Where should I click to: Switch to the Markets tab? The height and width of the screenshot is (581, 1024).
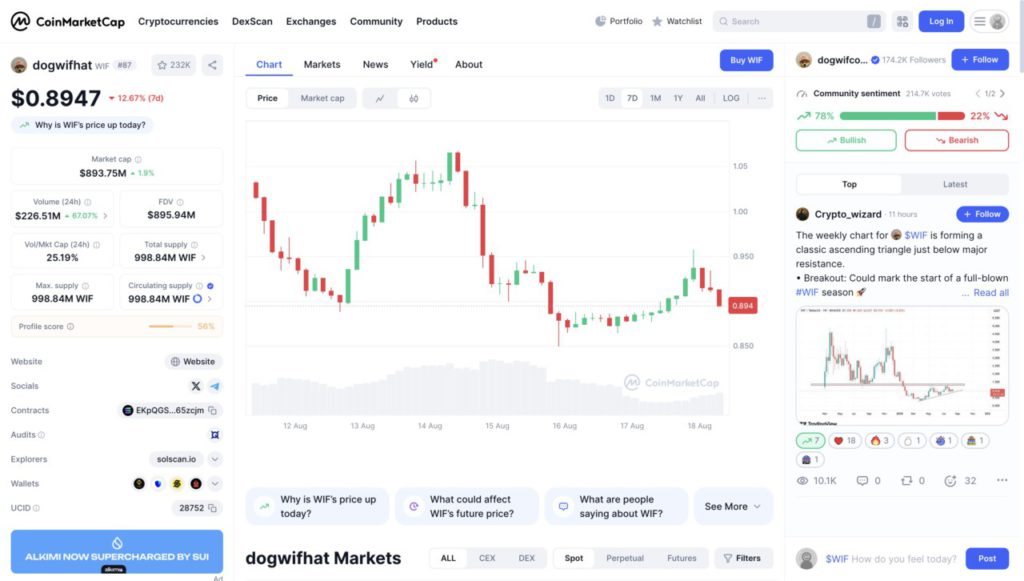[322, 64]
